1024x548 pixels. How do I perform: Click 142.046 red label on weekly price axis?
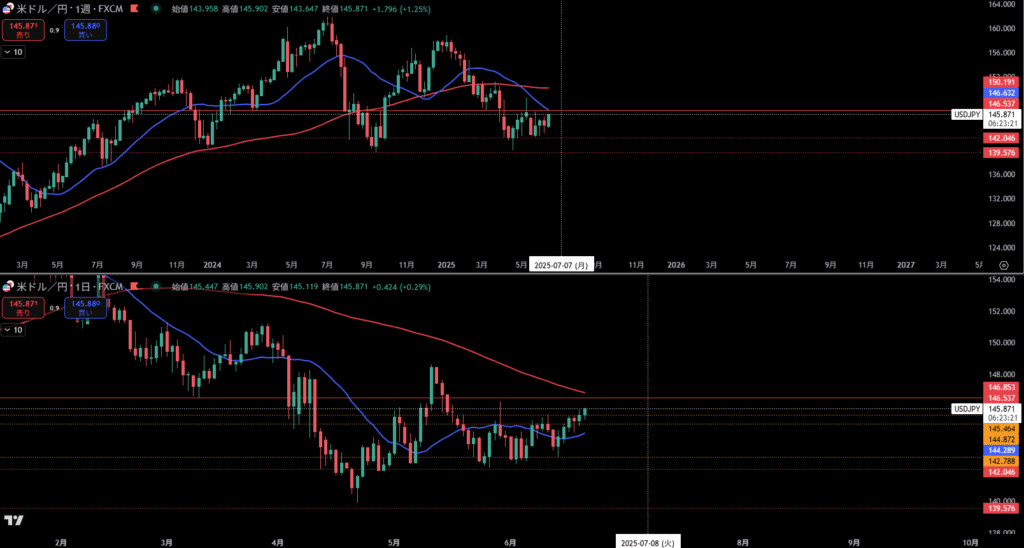pyautogui.click(x=1001, y=138)
